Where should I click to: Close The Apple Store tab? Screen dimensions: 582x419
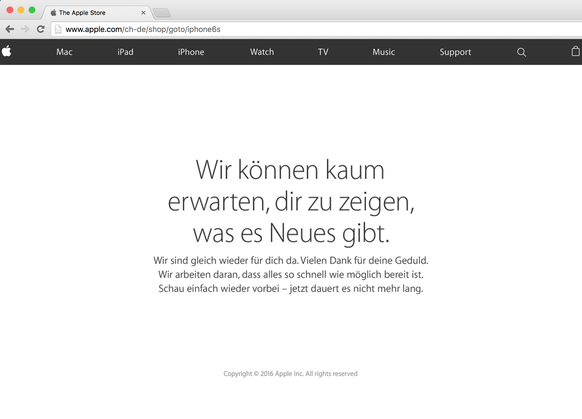[x=143, y=13]
